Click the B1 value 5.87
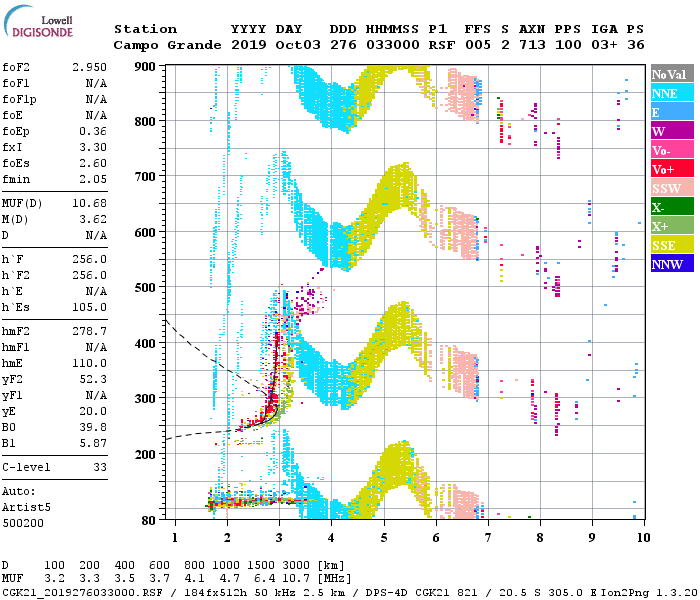Image resolution: width=700 pixels, height=600 pixels. point(93,443)
